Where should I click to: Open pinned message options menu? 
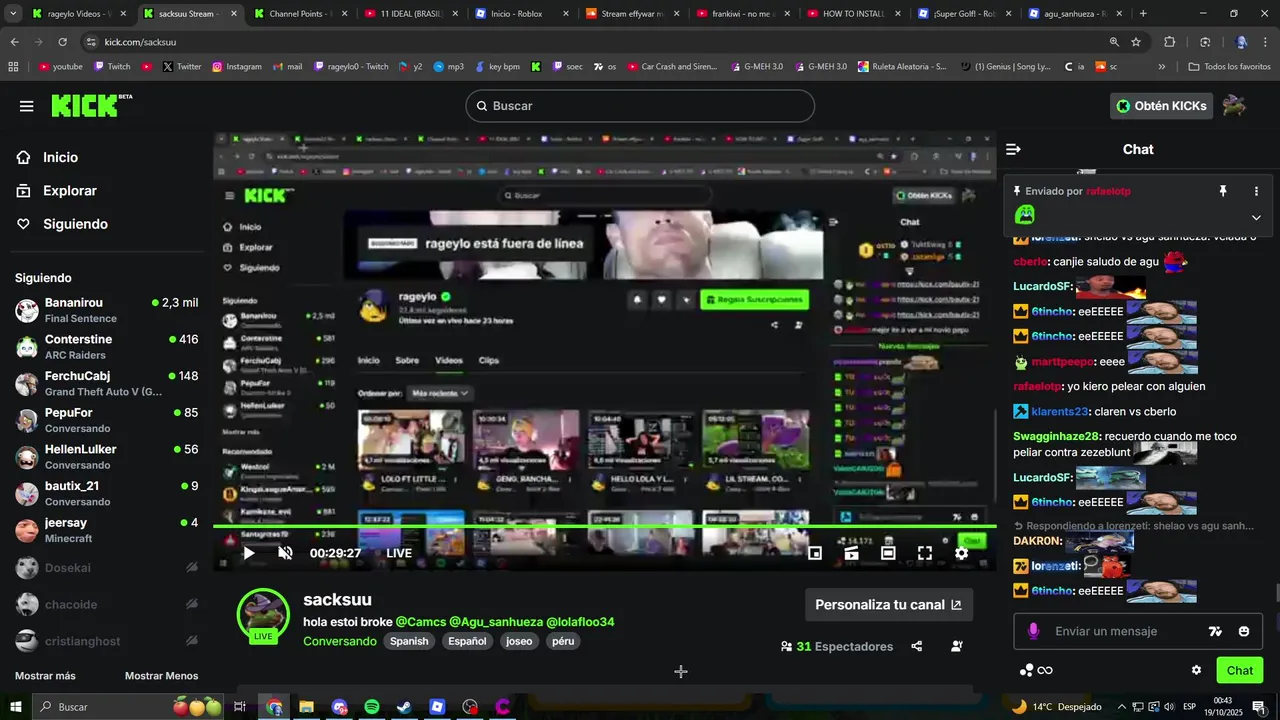pyautogui.click(x=1256, y=191)
